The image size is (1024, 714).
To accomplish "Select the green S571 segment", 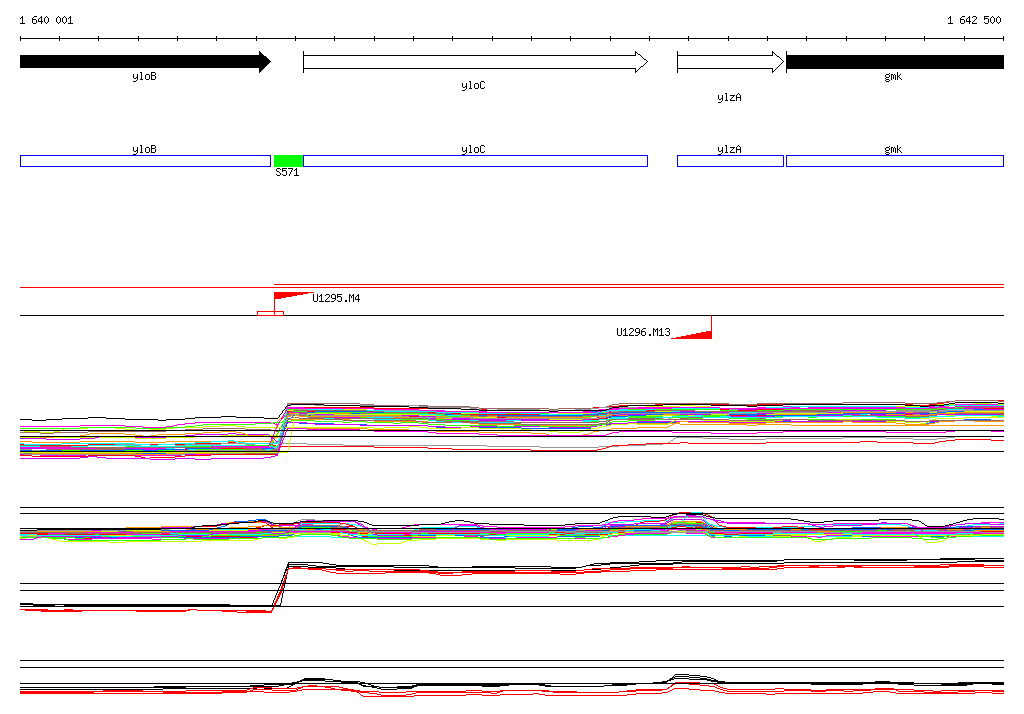I will [x=288, y=161].
